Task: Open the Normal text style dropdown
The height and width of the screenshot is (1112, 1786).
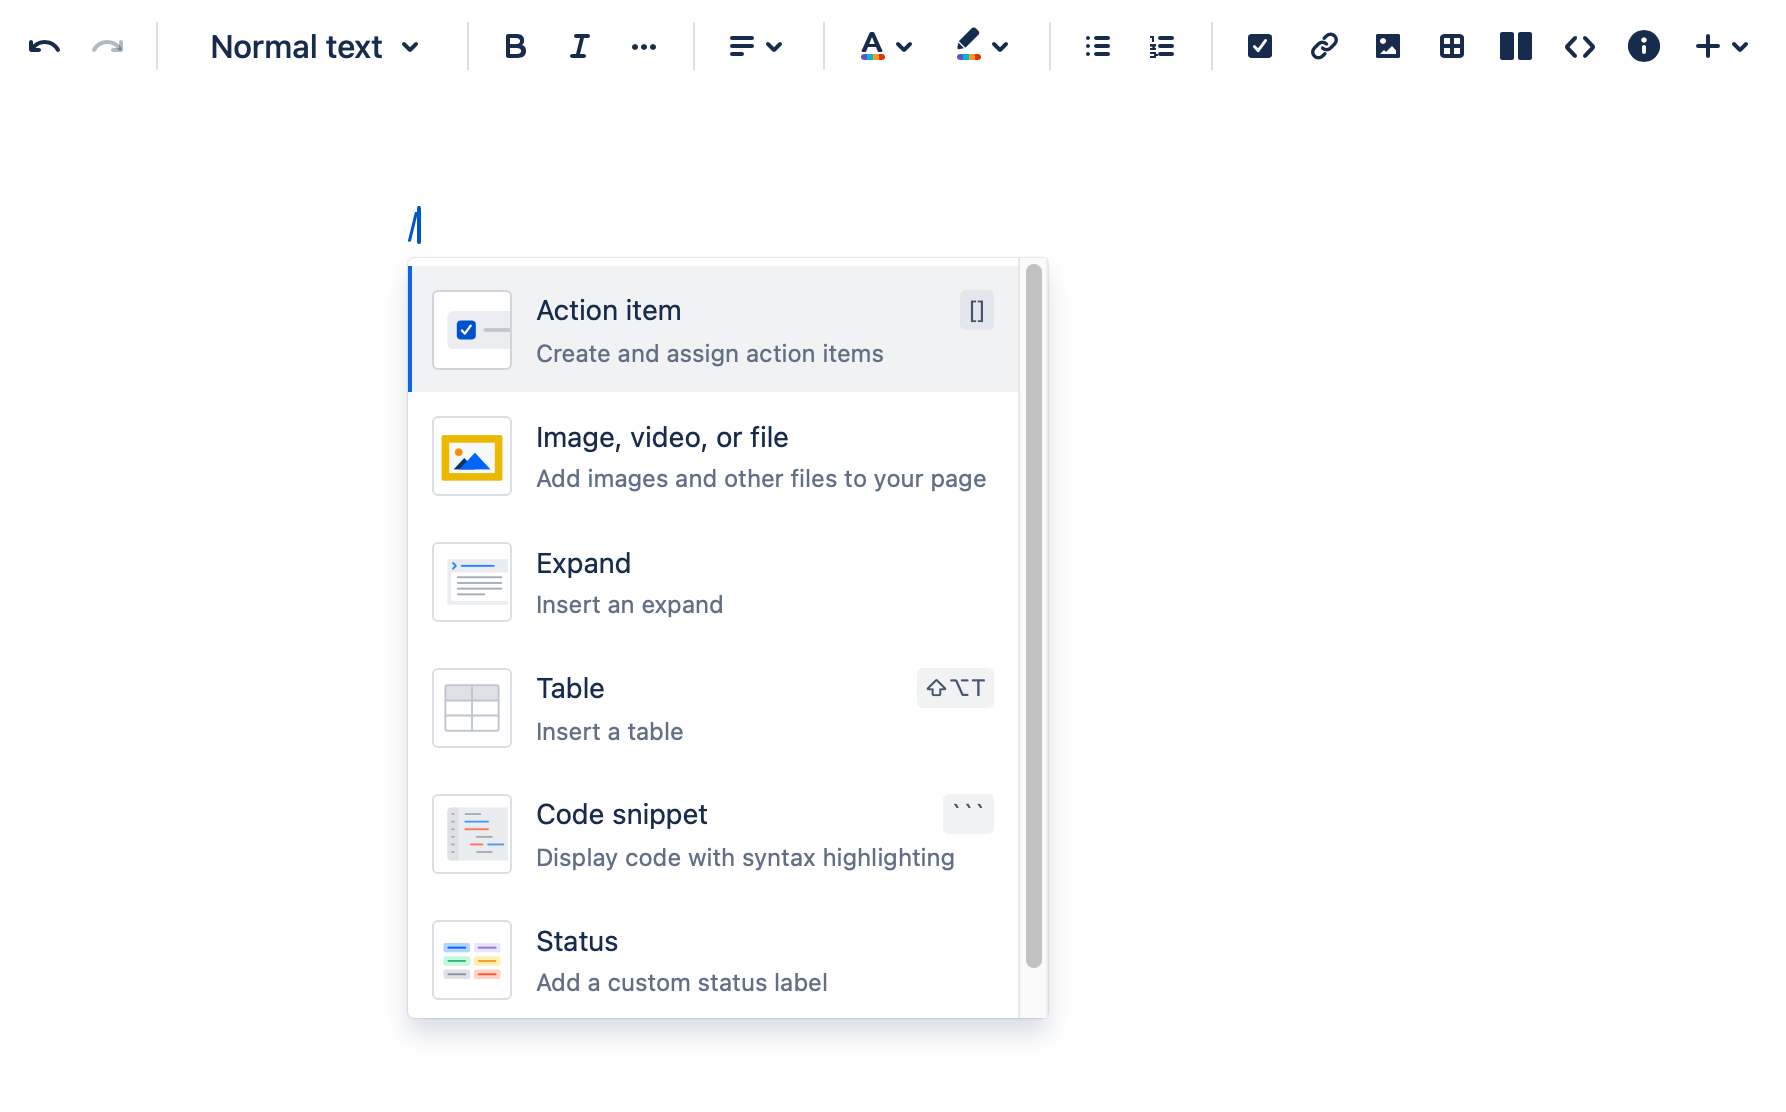Action: (314, 47)
